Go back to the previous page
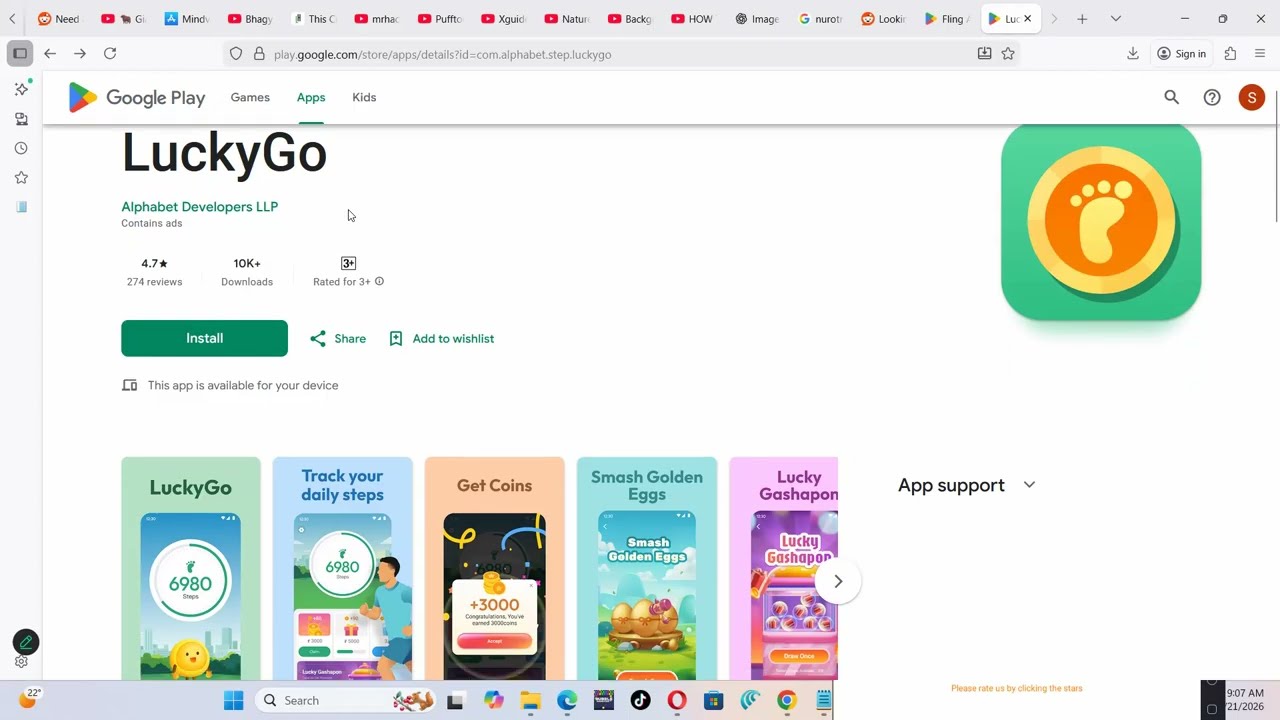Screen dimensions: 1280x720 [x=50, y=53]
